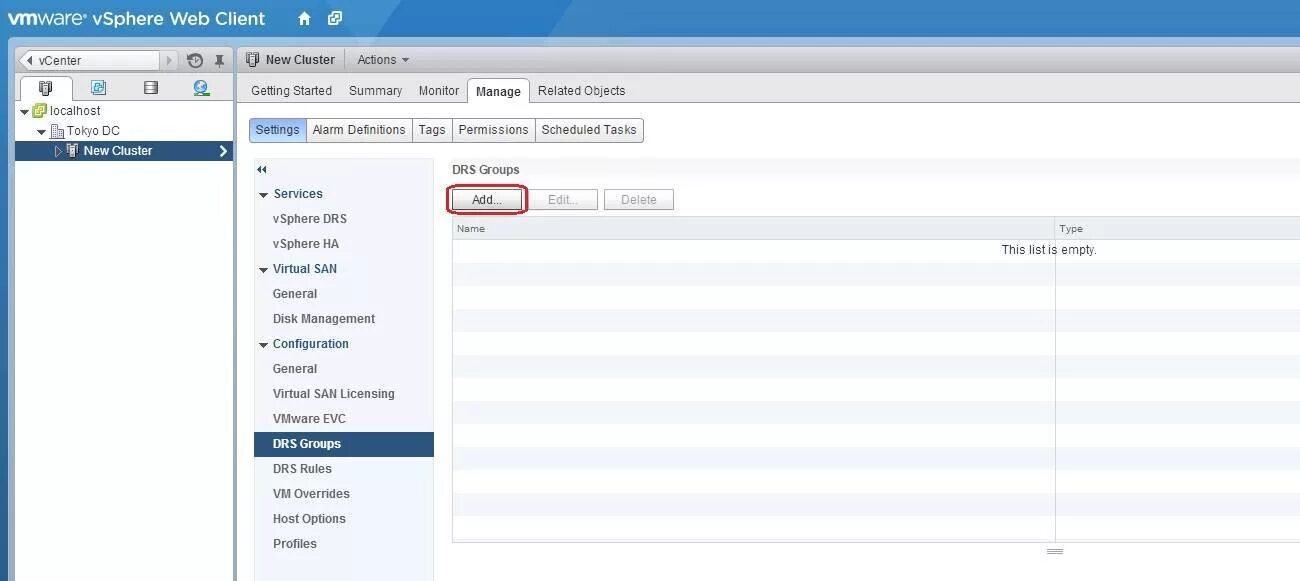Click the New Cluster header cluster icon
The width and height of the screenshot is (1300, 581).
(253, 59)
